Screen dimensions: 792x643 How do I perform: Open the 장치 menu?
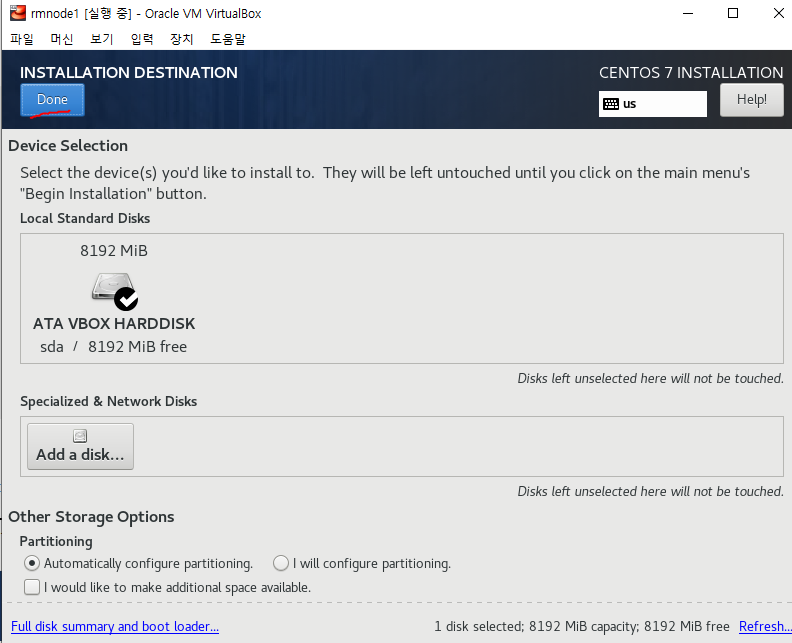(x=181, y=39)
